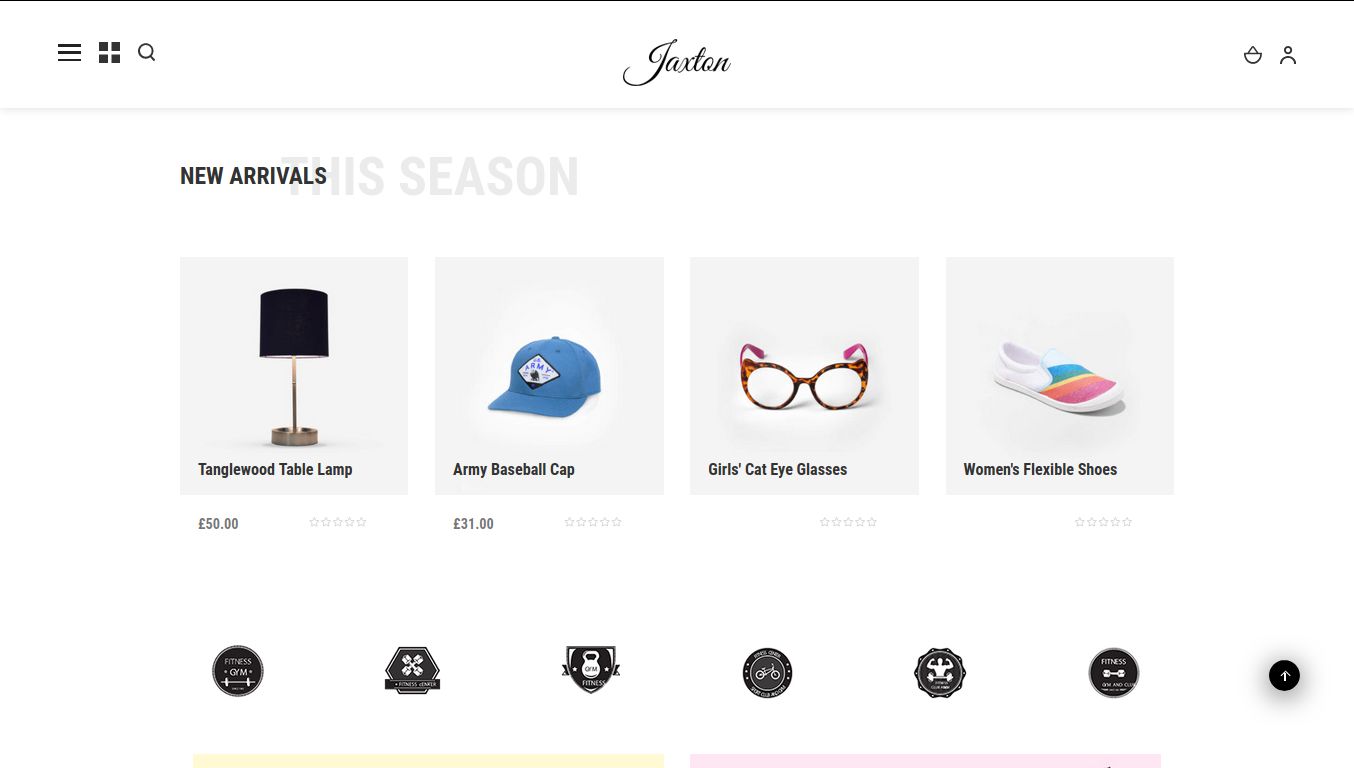The image size is (1354, 768).
Task: Open the hamburger menu icon
Action: (x=69, y=53)
